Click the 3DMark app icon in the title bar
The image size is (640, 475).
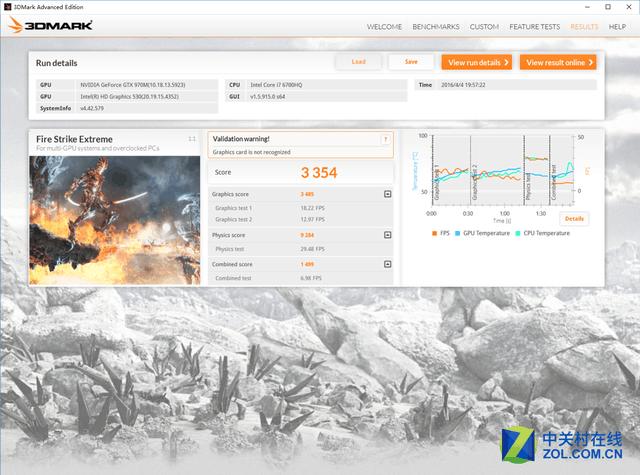[x=7, y=7]
